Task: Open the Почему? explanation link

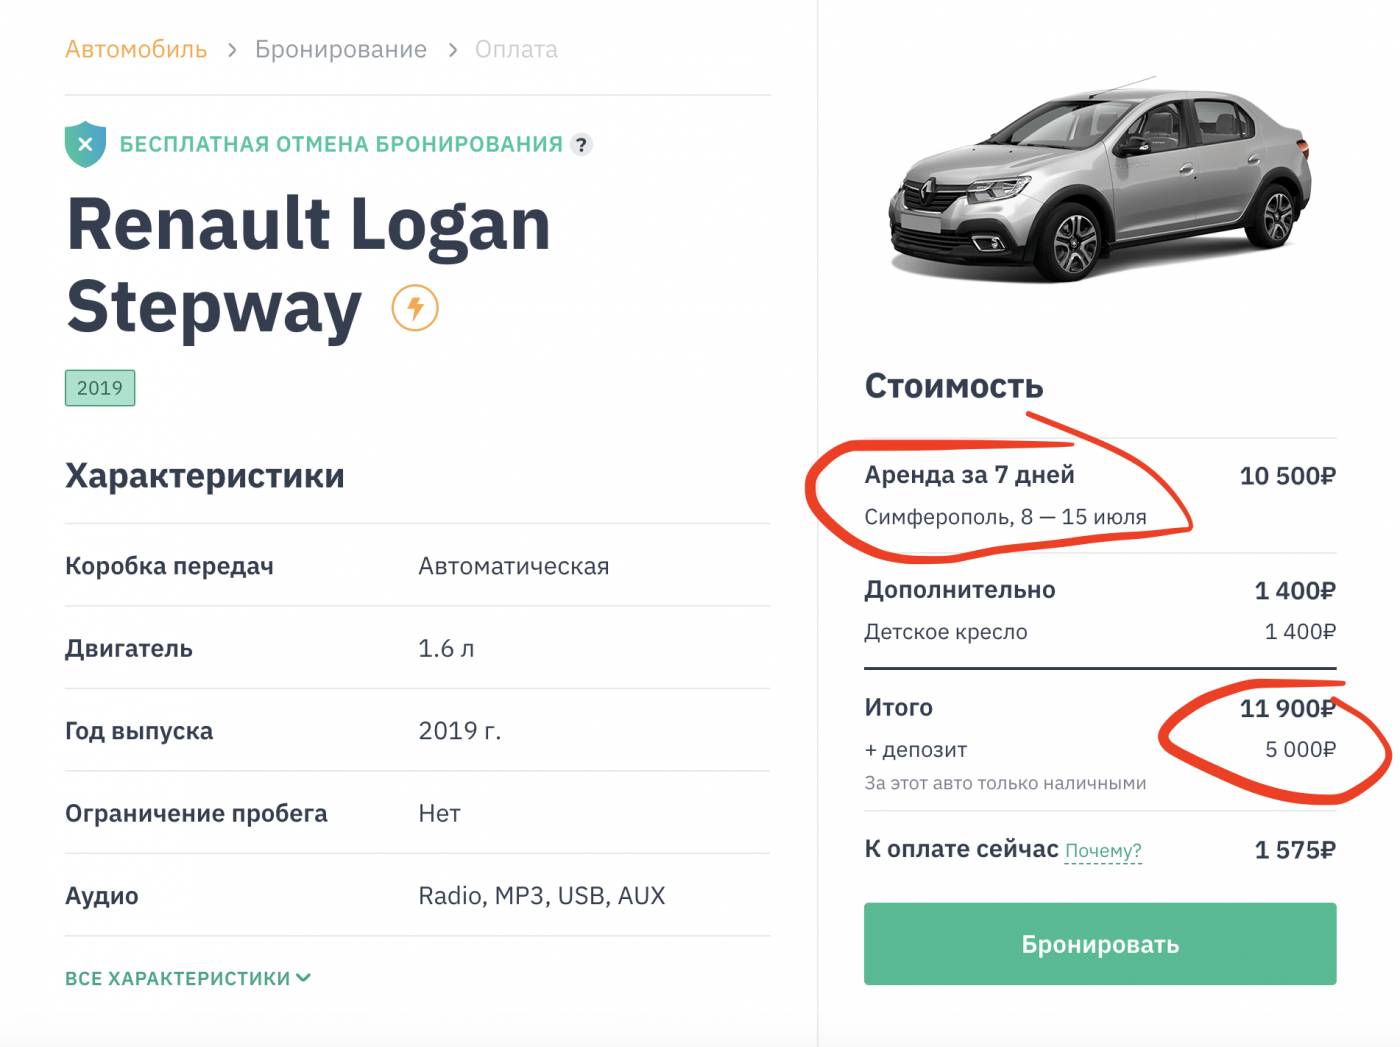Action: 1104,849
